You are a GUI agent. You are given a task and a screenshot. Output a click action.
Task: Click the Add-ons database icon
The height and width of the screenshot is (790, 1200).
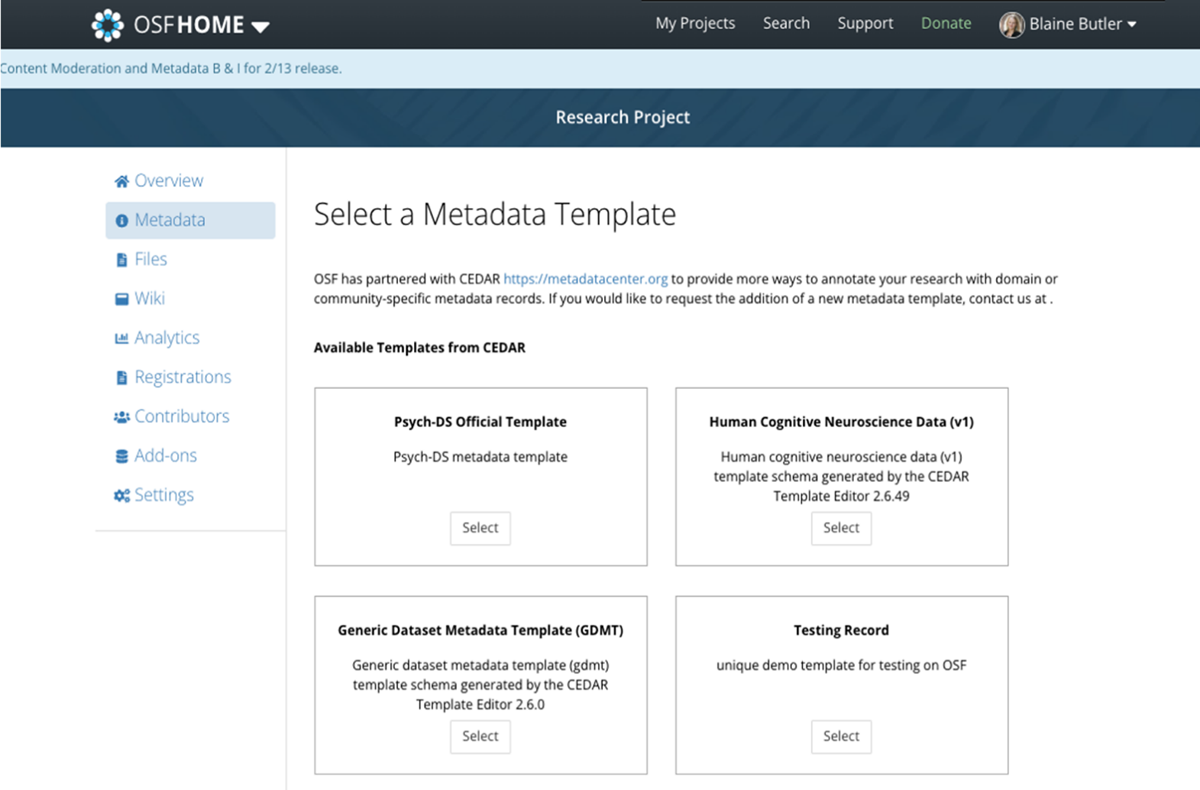pyautogui.click(x=122, y=456)
